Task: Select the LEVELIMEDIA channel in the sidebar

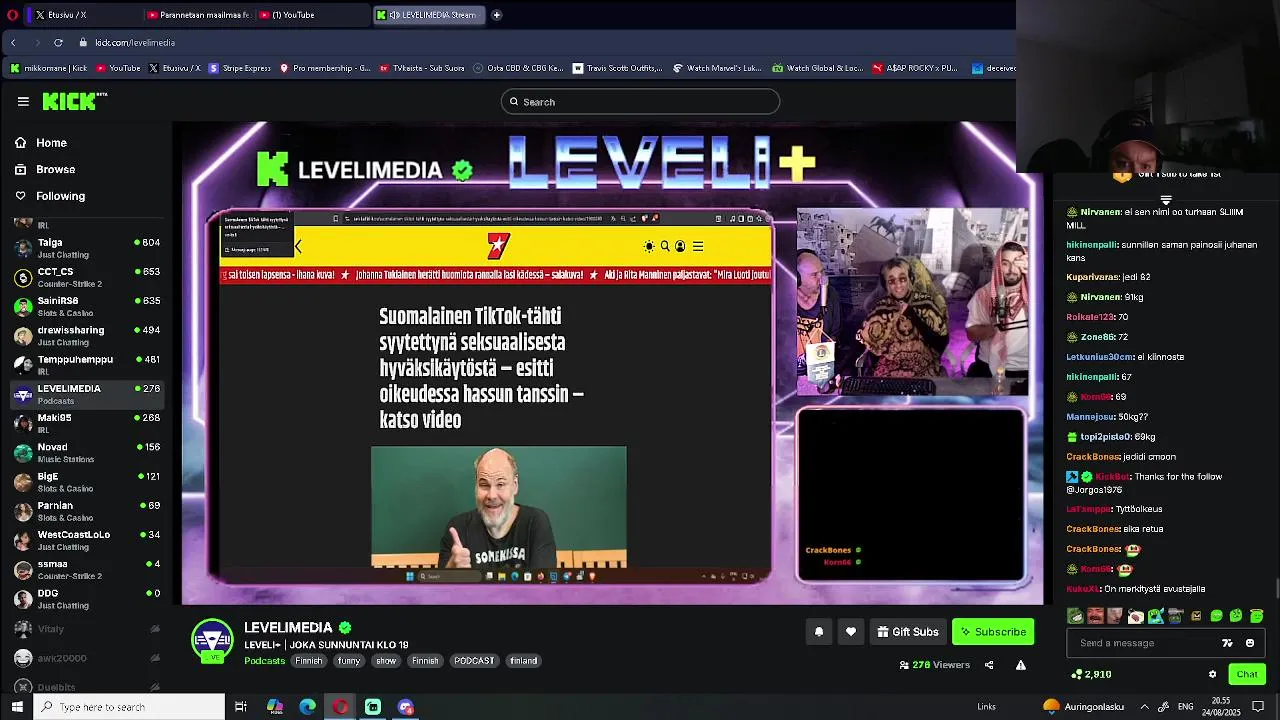Action: pos(87,394)
